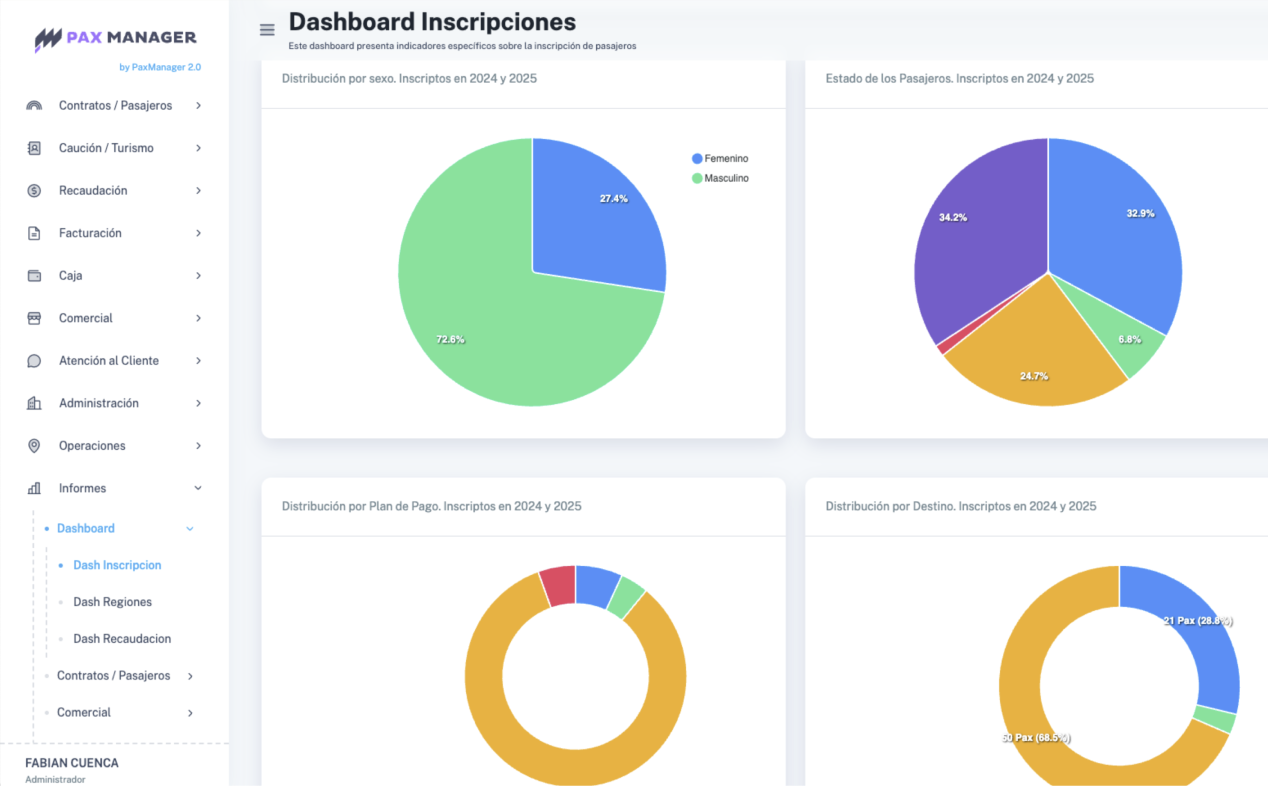The width and height of the screenshot is (1268, 786).
Task: Click the Operaciones location pin icon
Action: [34, 446]
